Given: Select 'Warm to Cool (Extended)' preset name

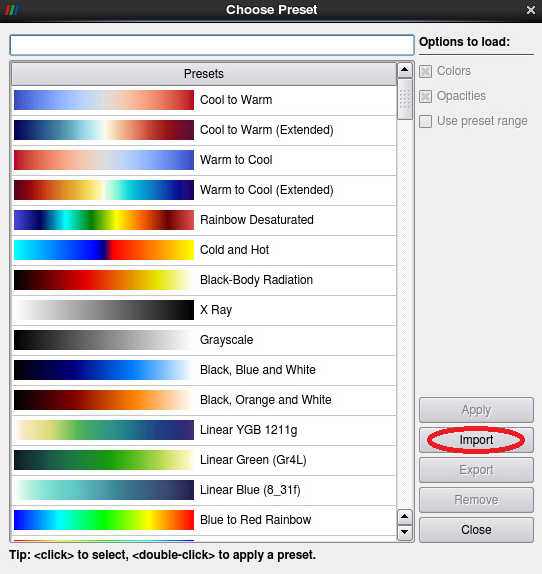Looking at the screenshot, I should [267, 190].
